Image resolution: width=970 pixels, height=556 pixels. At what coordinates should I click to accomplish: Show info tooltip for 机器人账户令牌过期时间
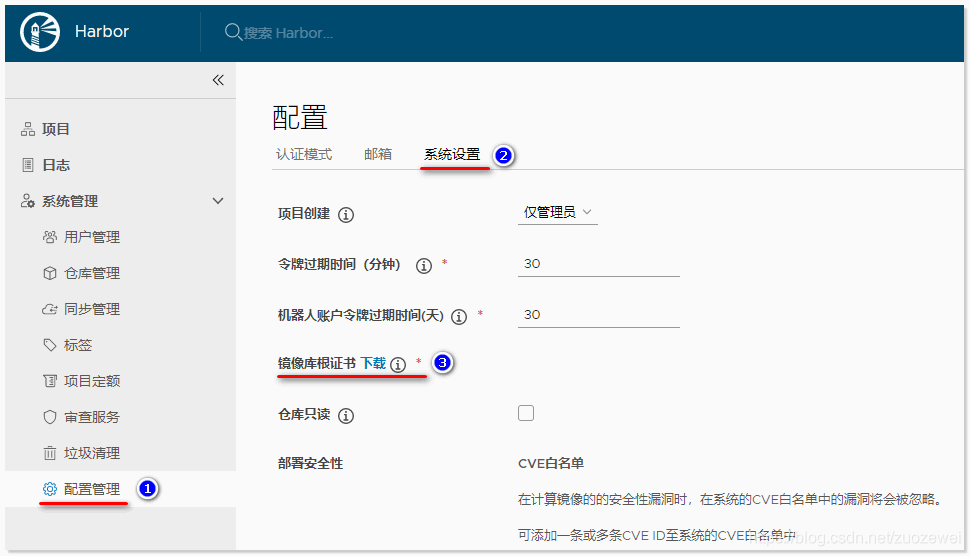pos(459,317)
